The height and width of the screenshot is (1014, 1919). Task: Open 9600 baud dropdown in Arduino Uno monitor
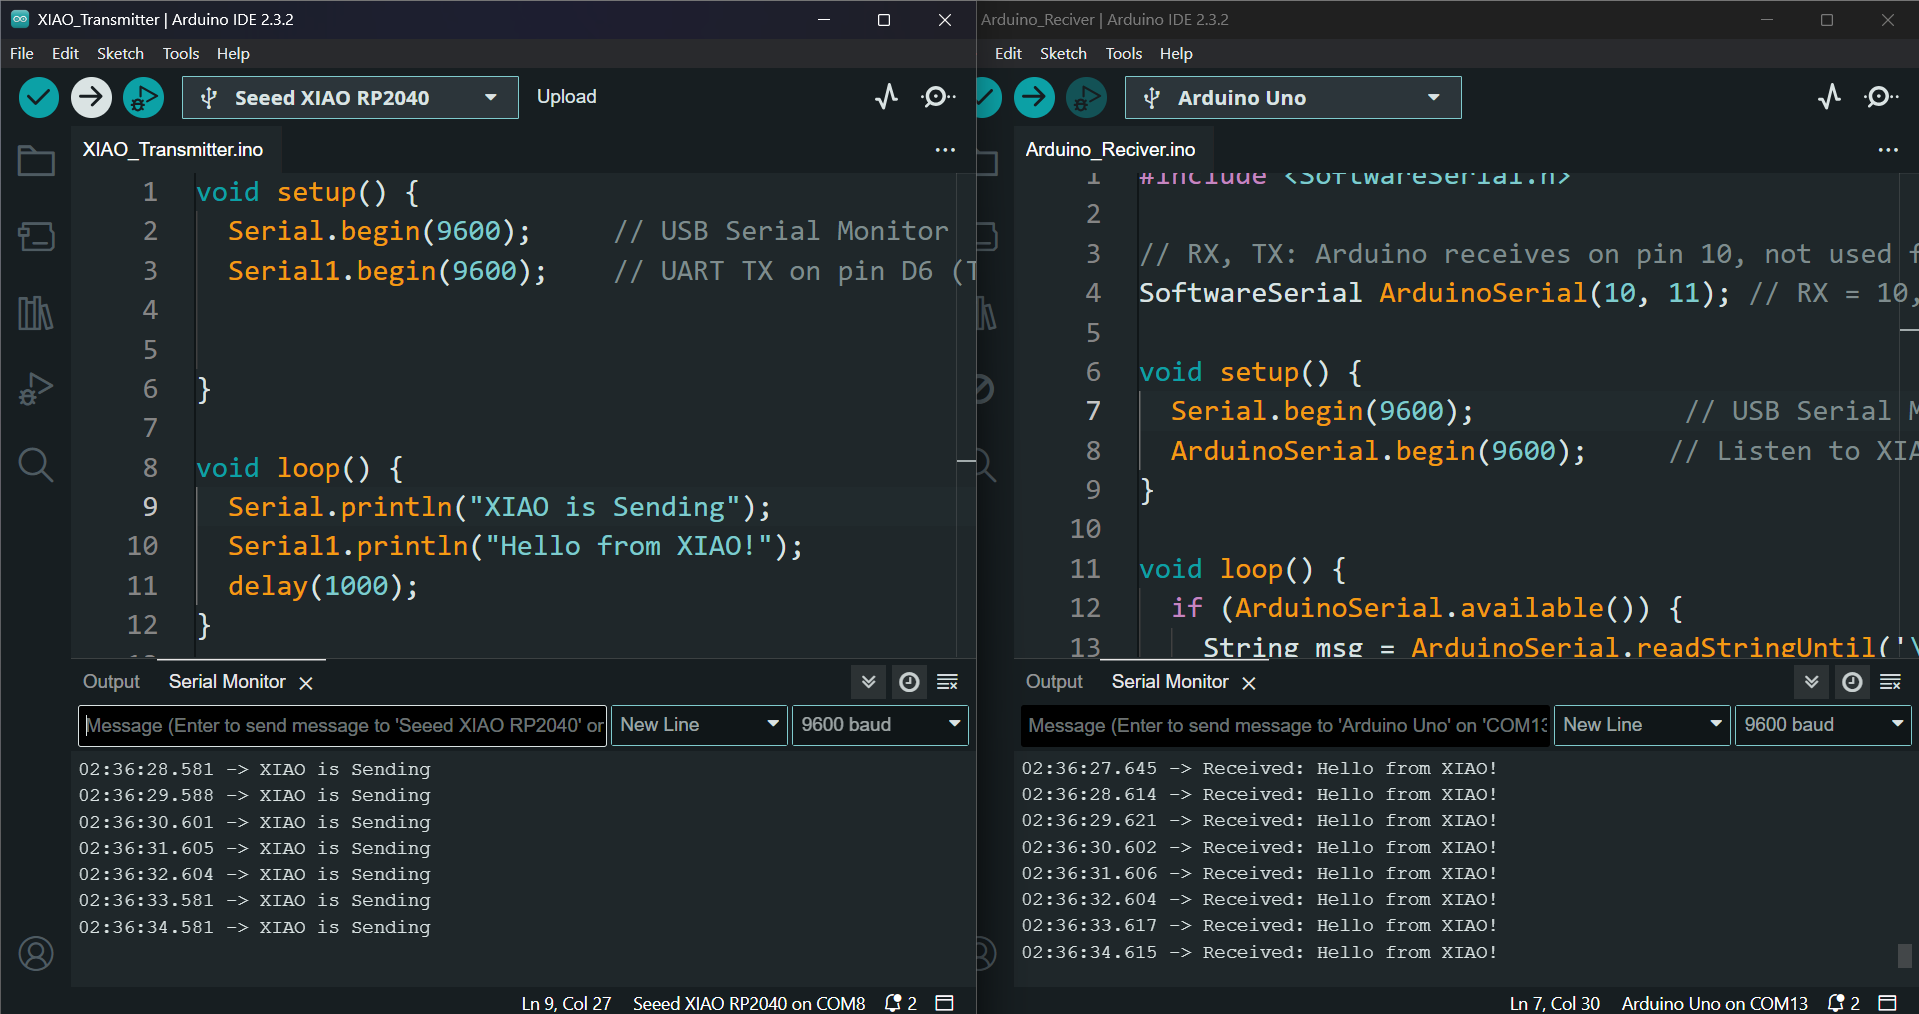tap(1823, 725)
